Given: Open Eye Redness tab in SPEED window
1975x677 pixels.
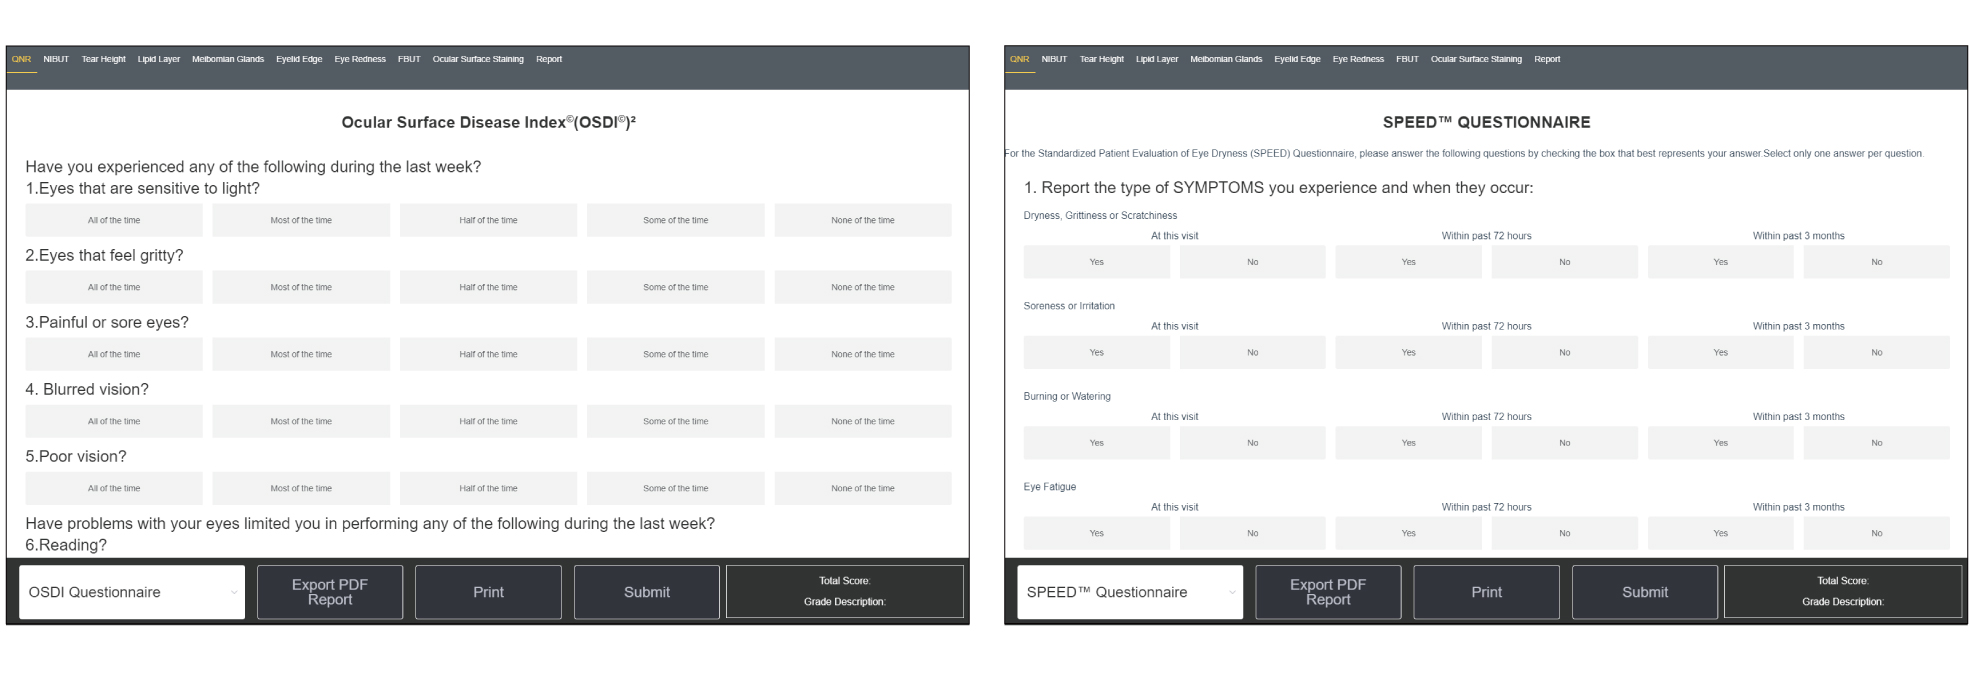Looking at the screenshot, I should click(x=1358, y=59).
